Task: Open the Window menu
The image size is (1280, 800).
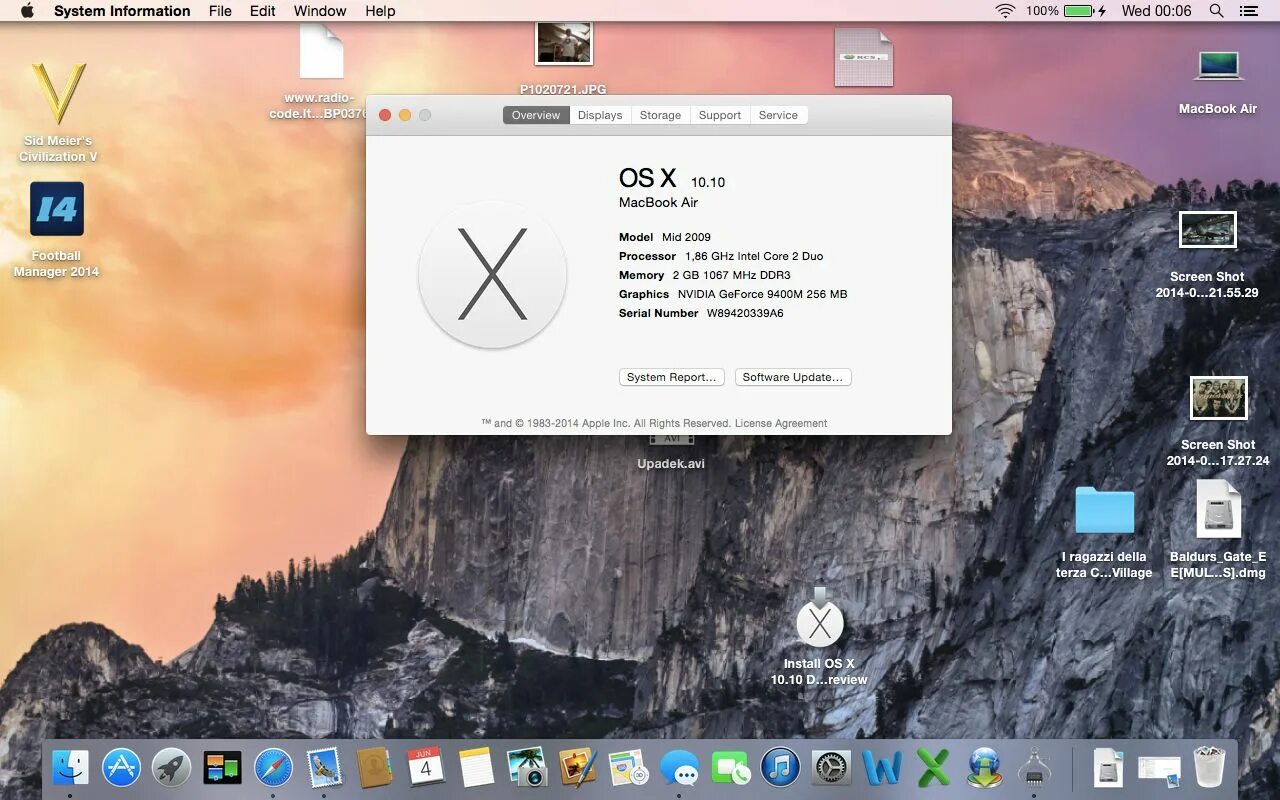Action: [320, 11]
